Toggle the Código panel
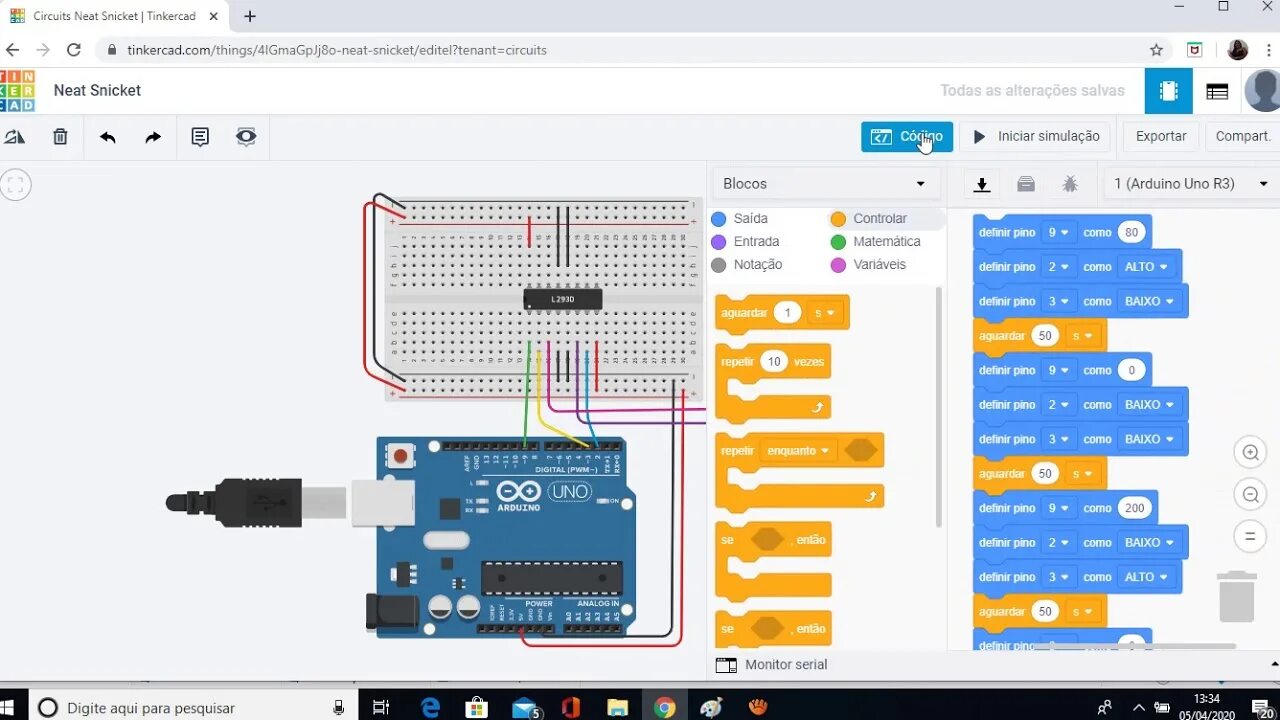This screenshot has width=1280, height=720. pyautogui.click(x=907, y=137)
